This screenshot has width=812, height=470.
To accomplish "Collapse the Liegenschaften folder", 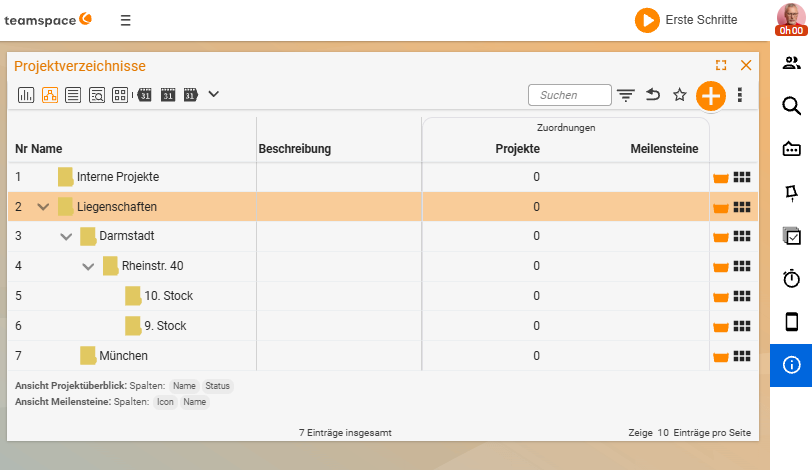I will click(x=44, y=207).
